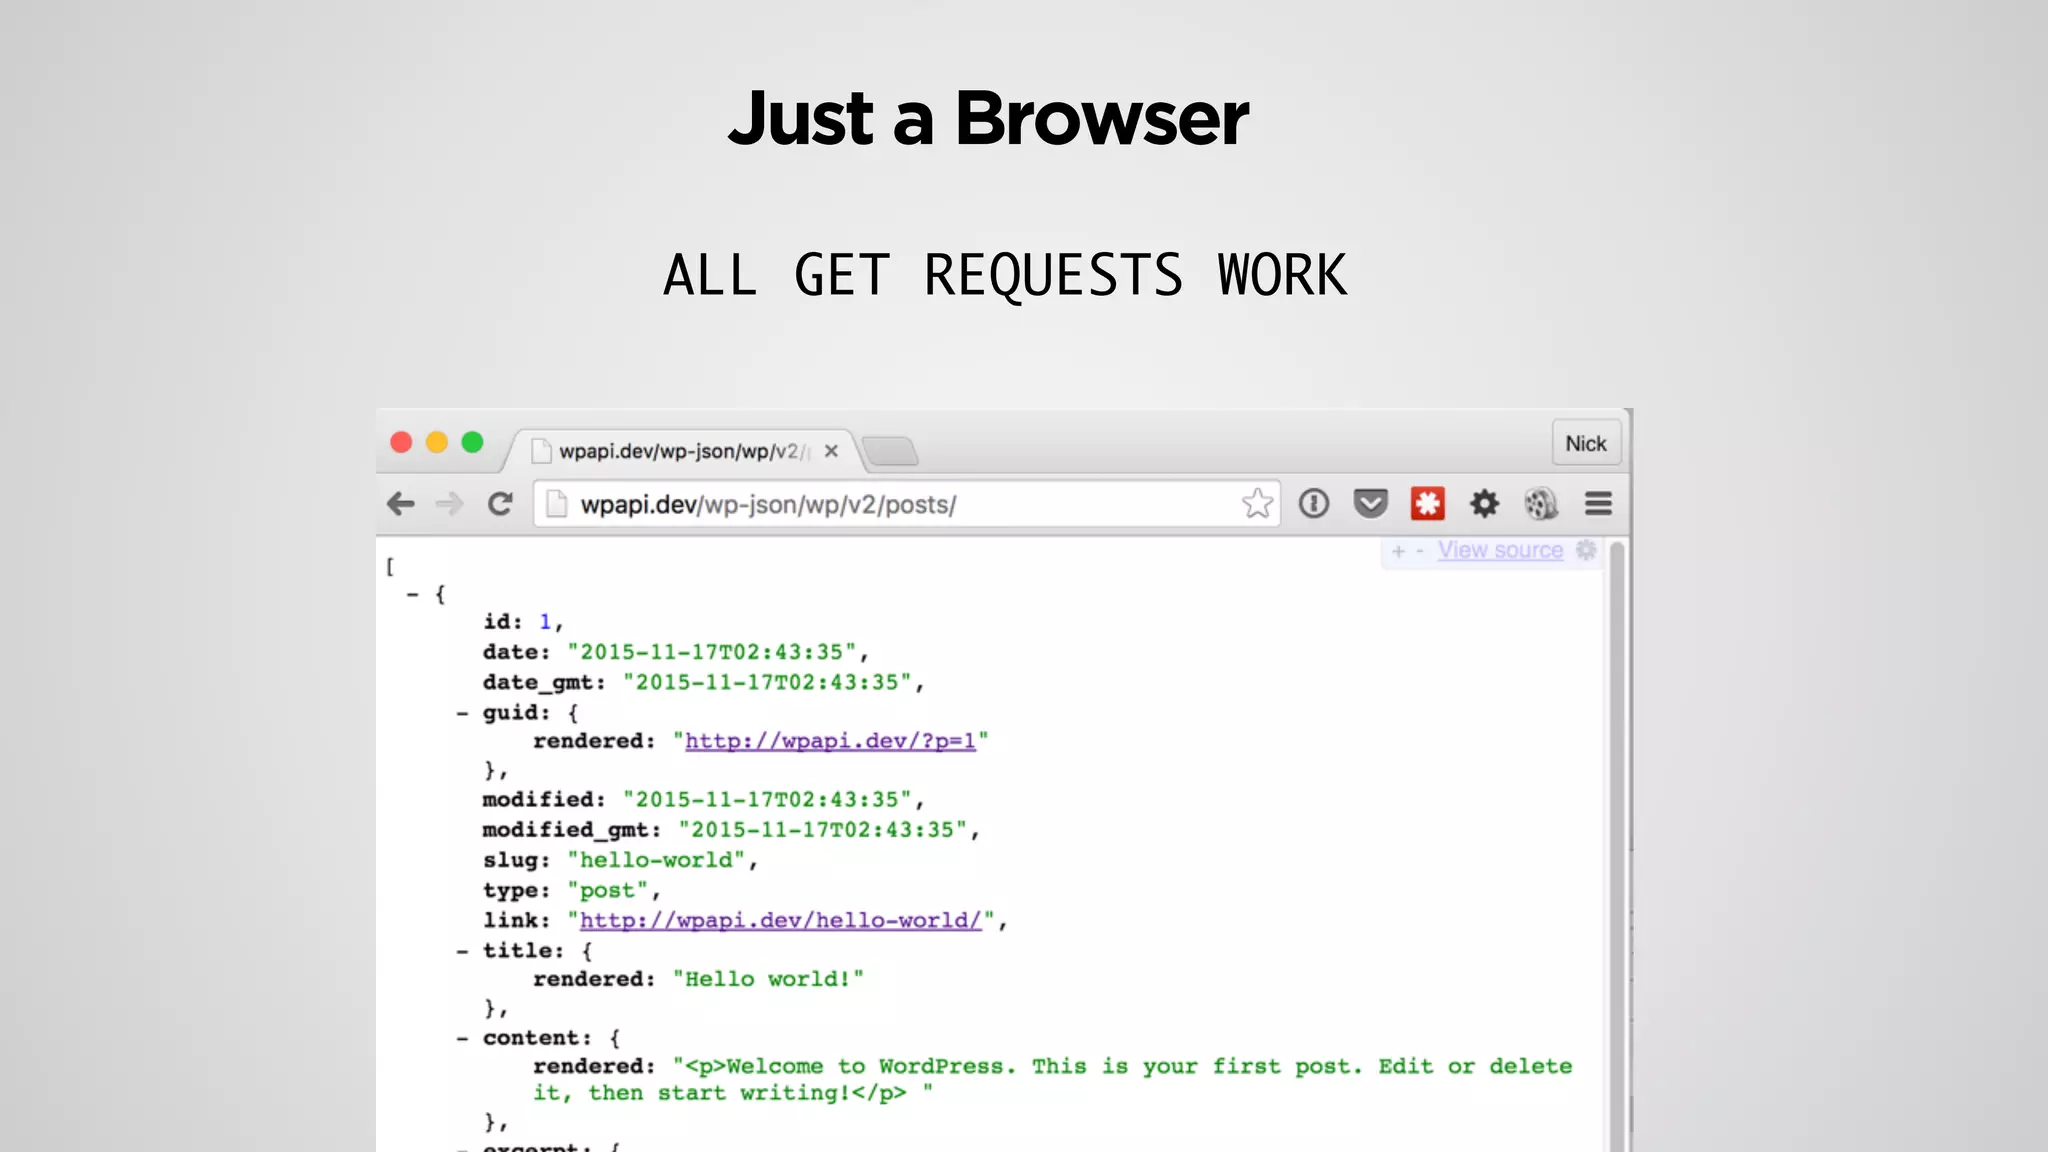Click the id value 1
This screenshot has width=2048, height=1152.
(x=546, y=622)
